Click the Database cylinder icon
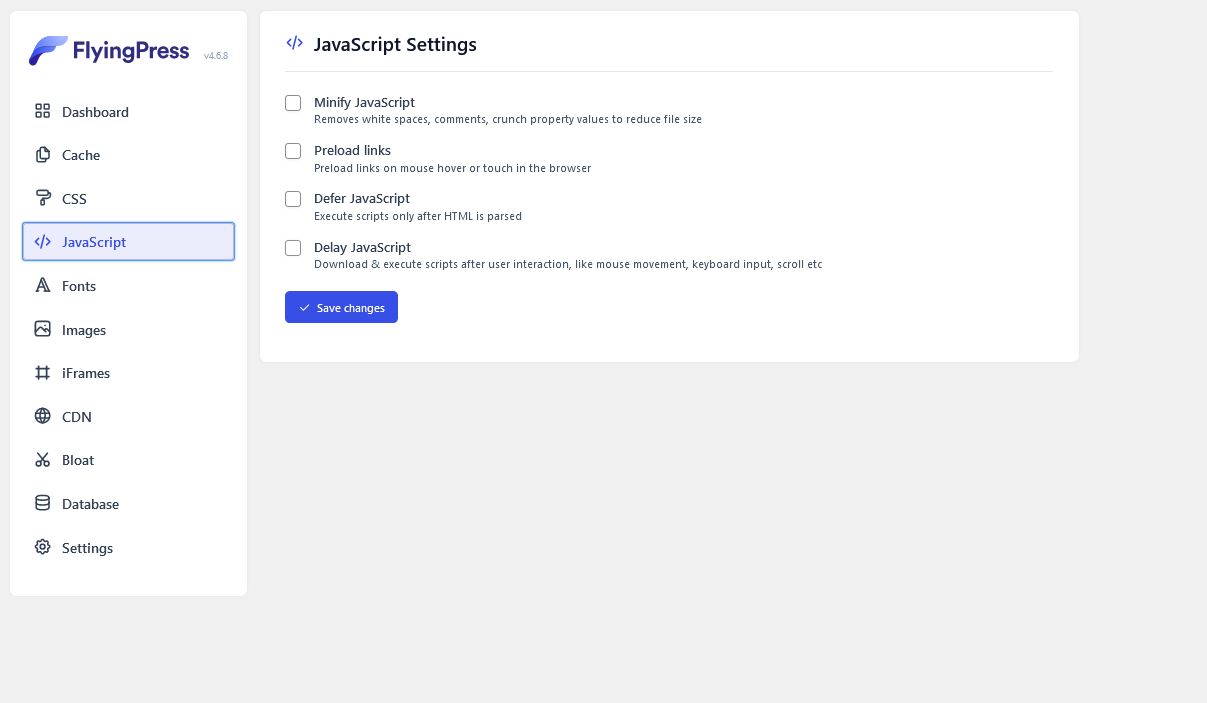Image resolution: width=1207 pixels, height=703 pixels. click(x=42, y=503)
